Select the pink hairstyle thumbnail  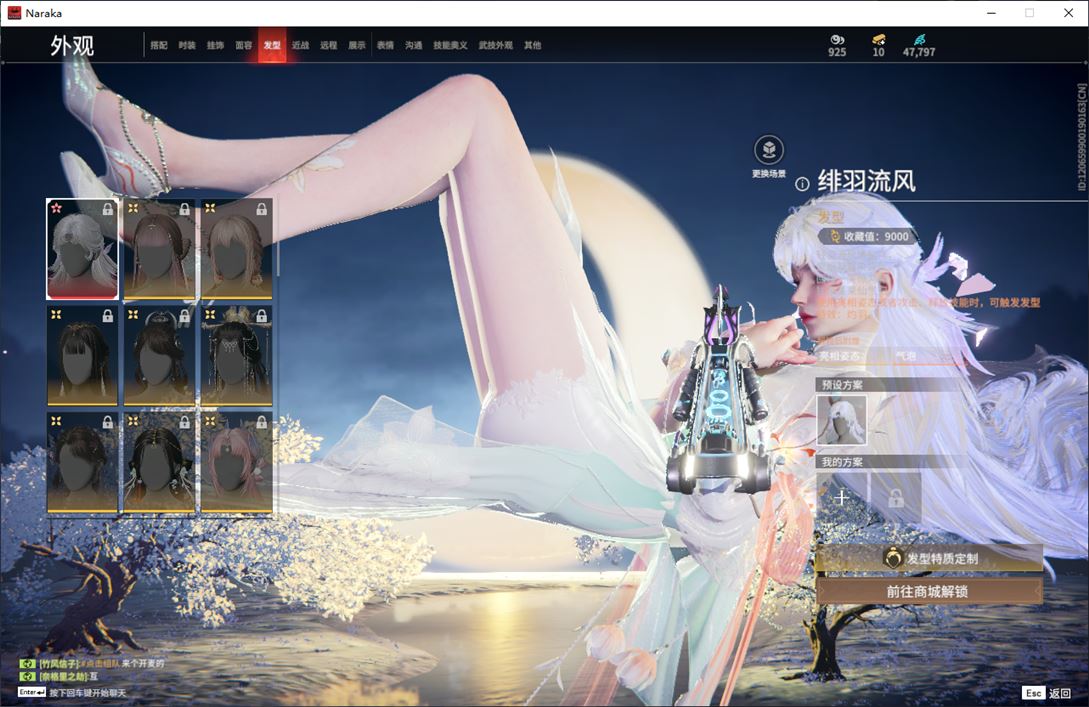[x=236, y=463]
